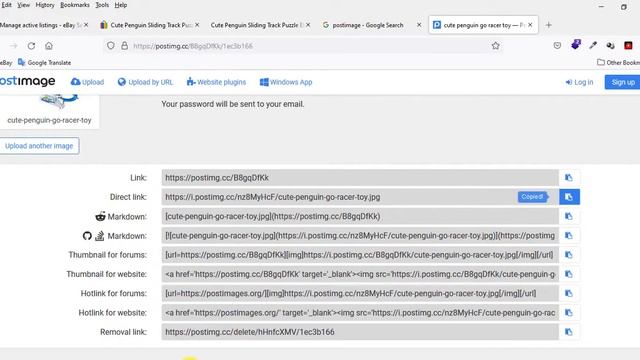Image resolution: width=640 pixels, height=360 pixels.
Task: Copy Thumbnail for website code
Action: coord(569,274)
